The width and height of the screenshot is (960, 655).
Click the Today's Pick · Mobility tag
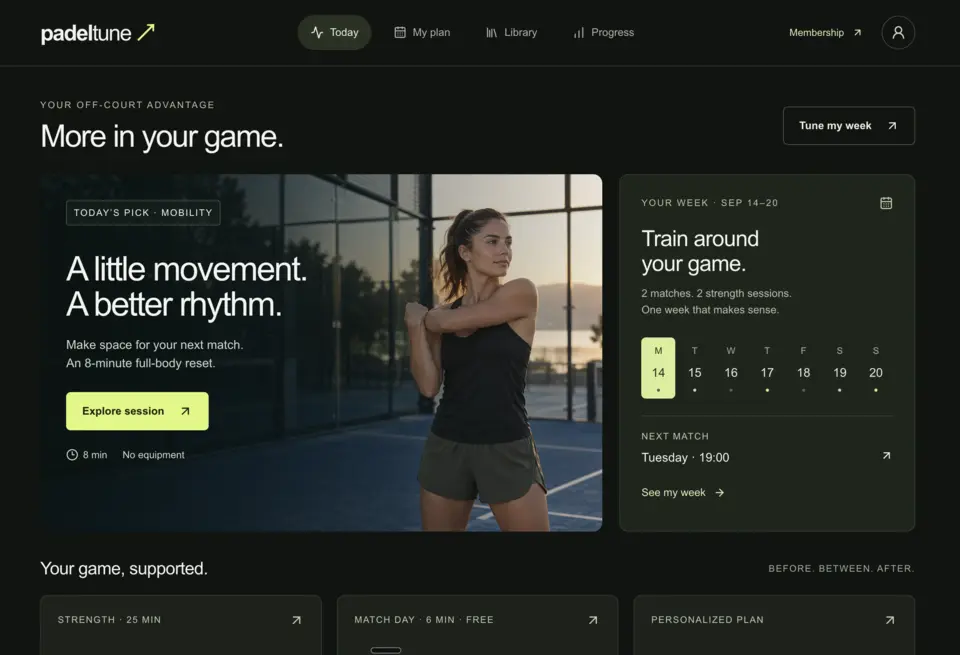[143, 212]
